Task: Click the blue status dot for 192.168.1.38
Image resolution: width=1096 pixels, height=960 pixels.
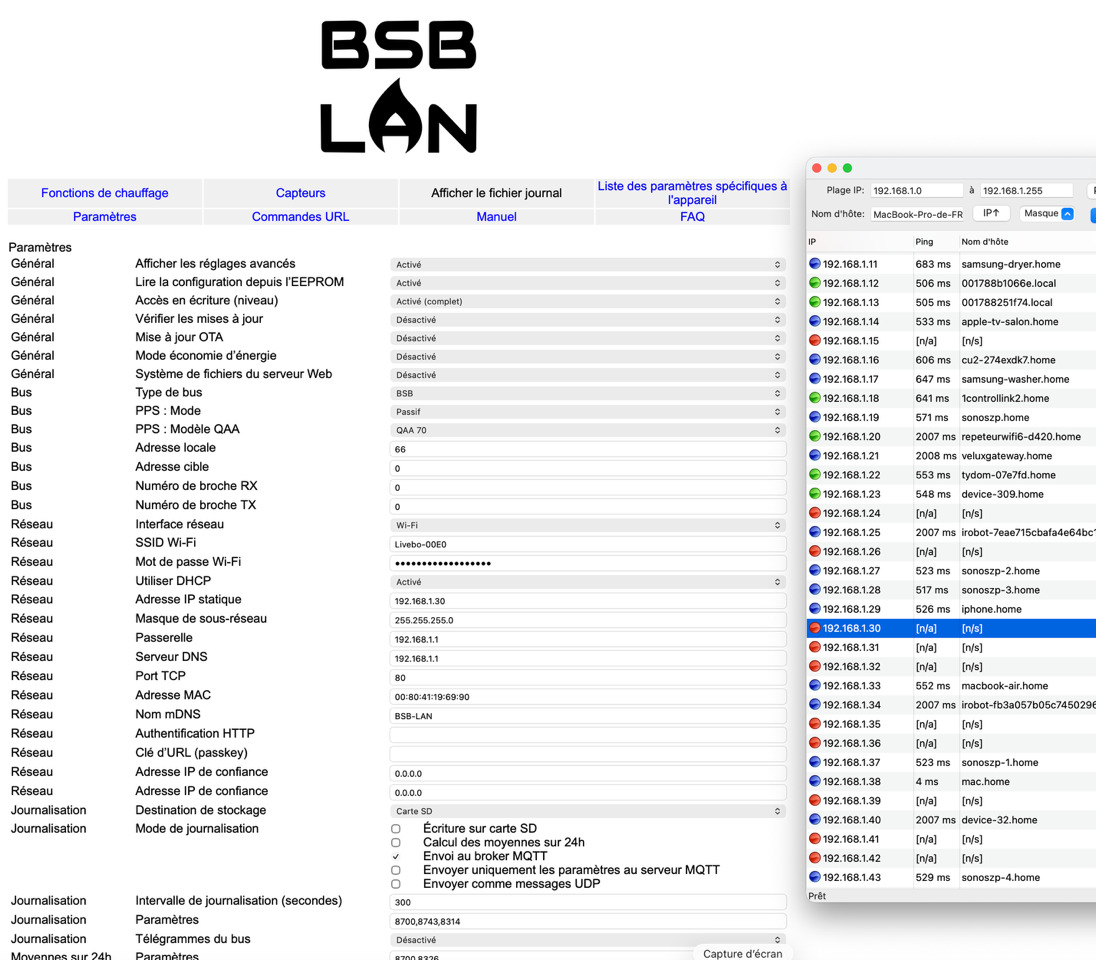Action: click(815, 782)
